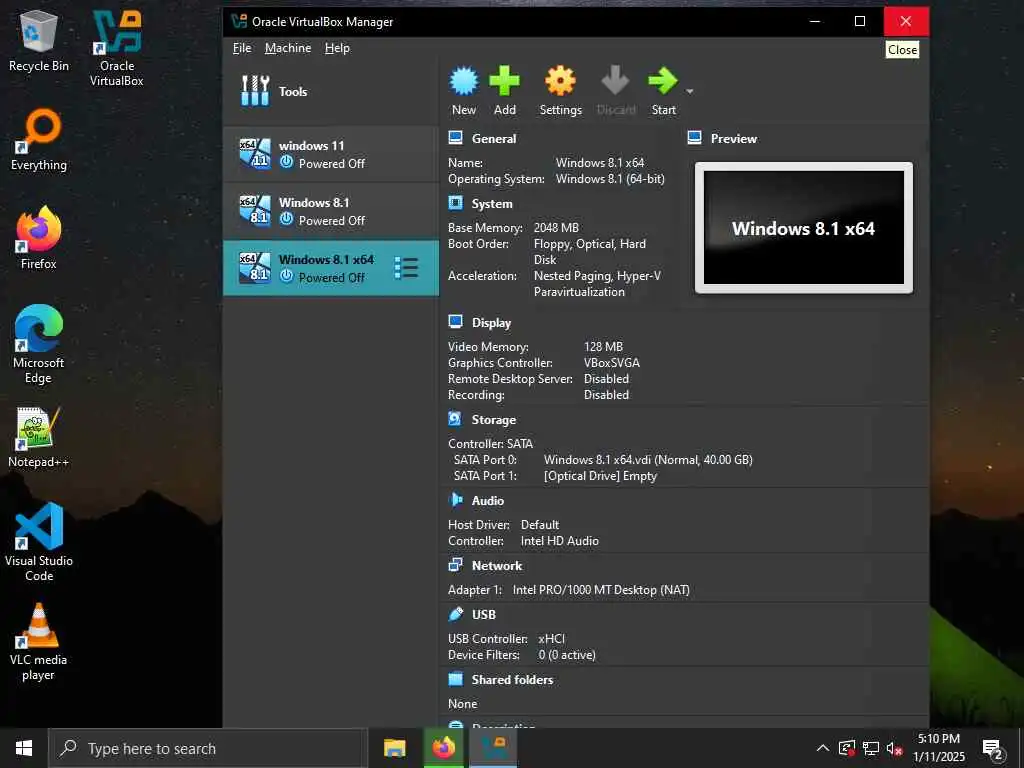This screenshot has width=1024, height=768.
Task: Open Notepad++ desktop shortcut
Action: tap(39, 437)
